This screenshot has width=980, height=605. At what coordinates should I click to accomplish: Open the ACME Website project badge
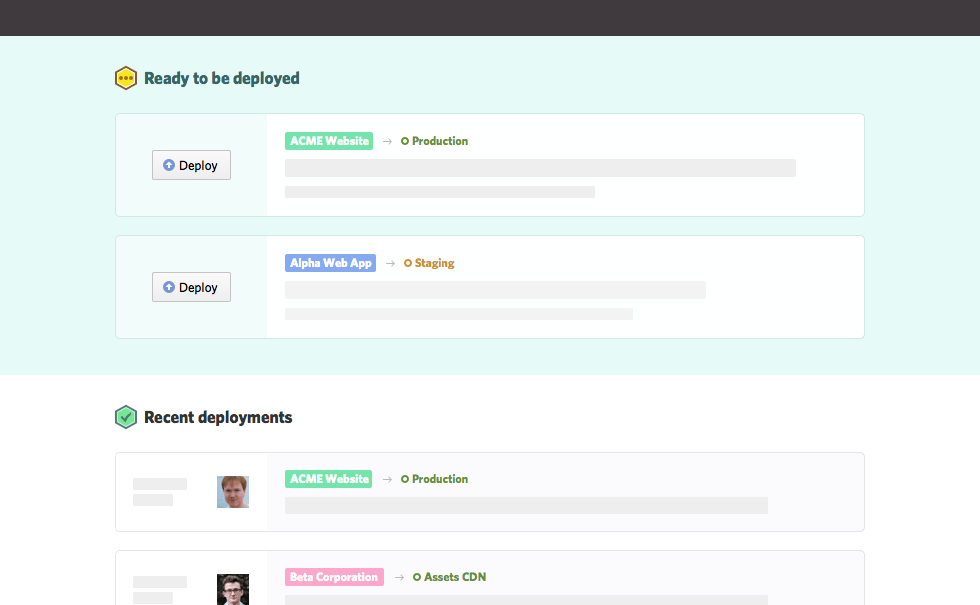click(x=329, y=140)
